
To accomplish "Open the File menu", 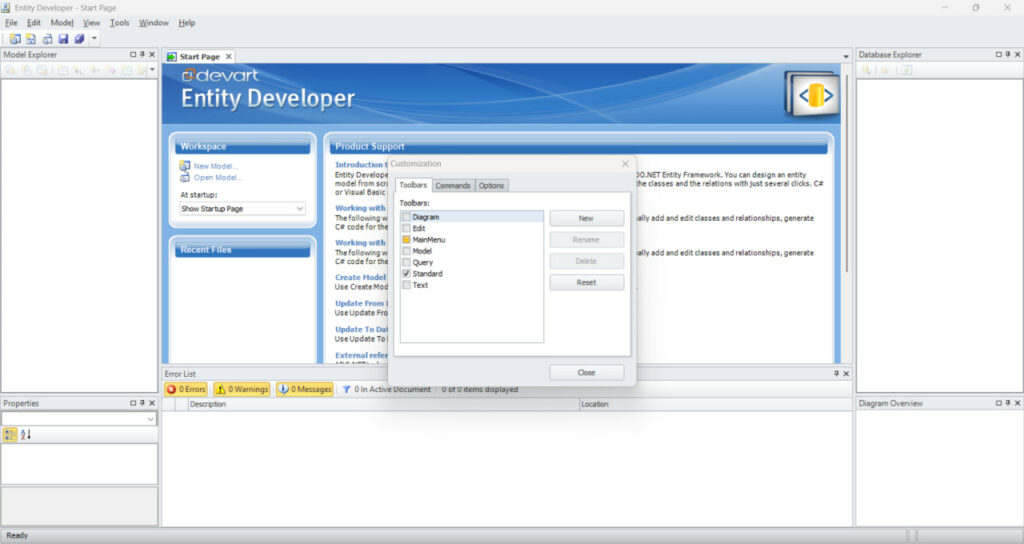I will pyautogui.click(x=11, y=23).
